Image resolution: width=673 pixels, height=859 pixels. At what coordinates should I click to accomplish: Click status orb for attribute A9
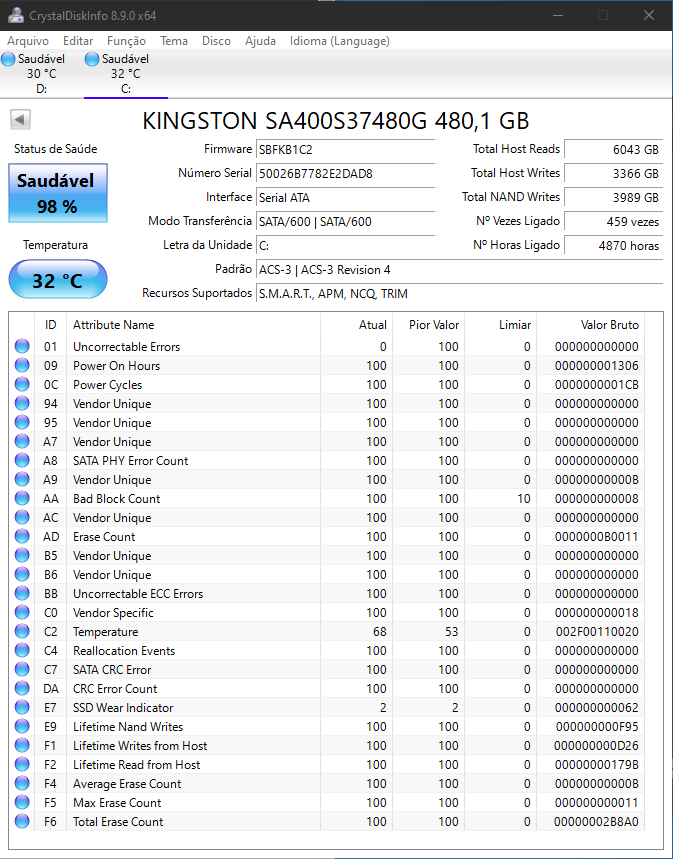pyautogui.click(x=22, y=479)
